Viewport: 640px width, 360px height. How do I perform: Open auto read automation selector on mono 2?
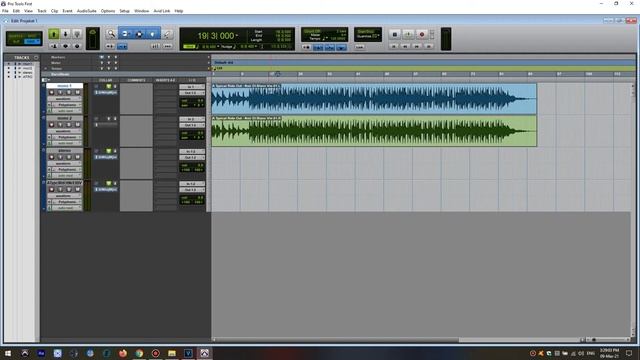tap(67, 143)
